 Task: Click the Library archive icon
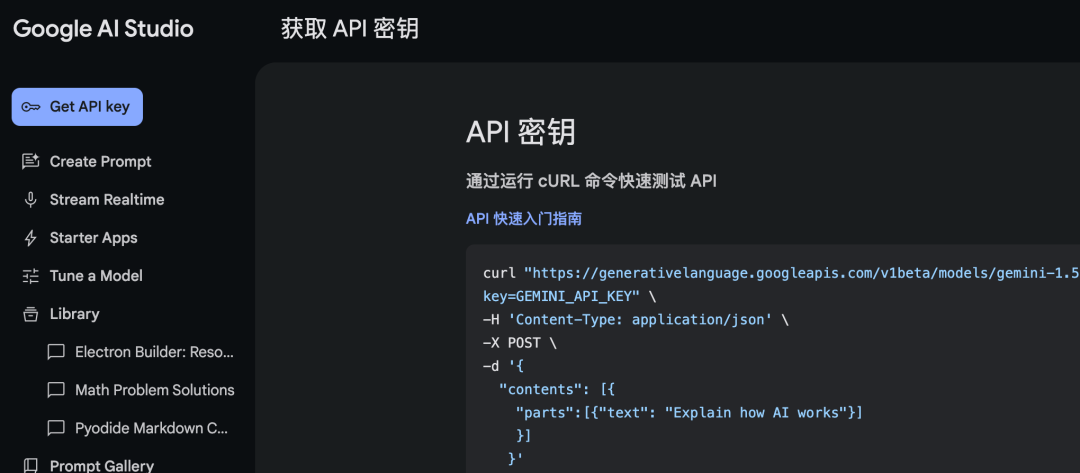(30, 314)
